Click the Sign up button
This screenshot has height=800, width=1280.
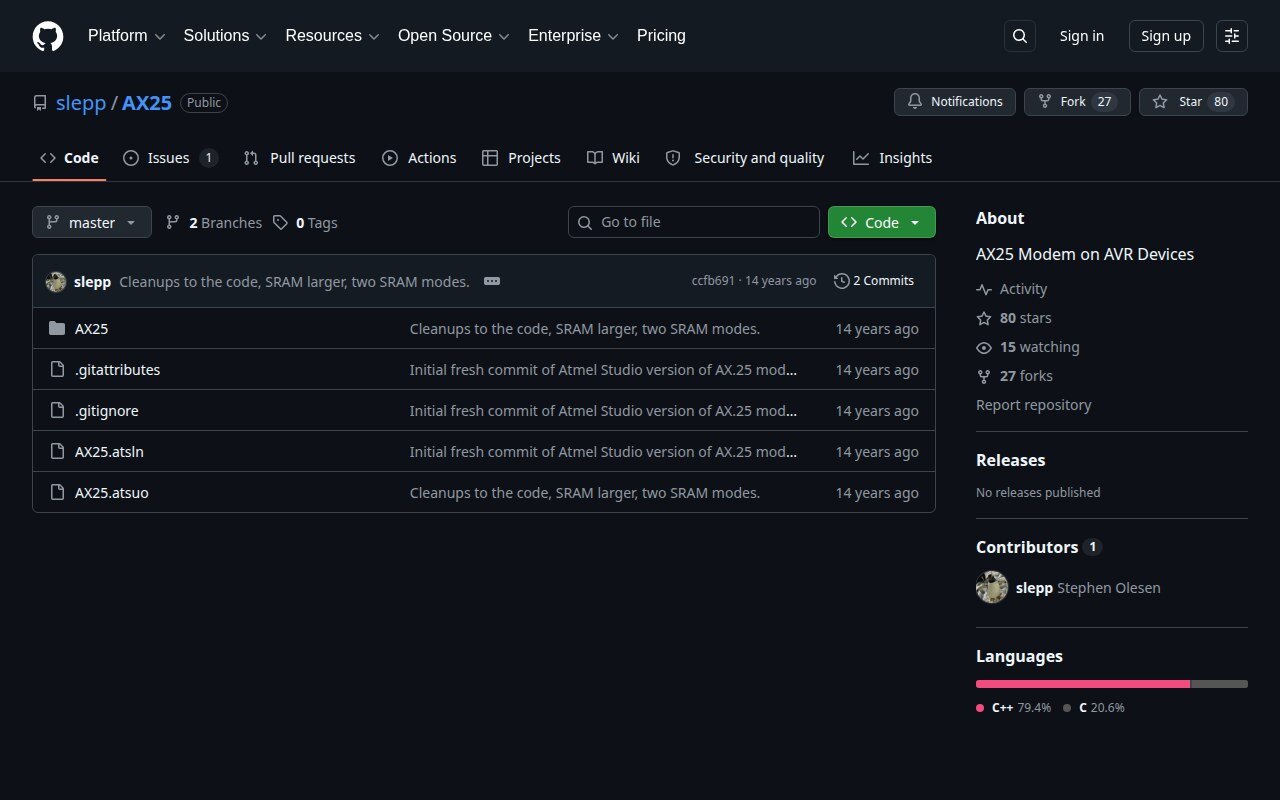tap(1166, 36)
